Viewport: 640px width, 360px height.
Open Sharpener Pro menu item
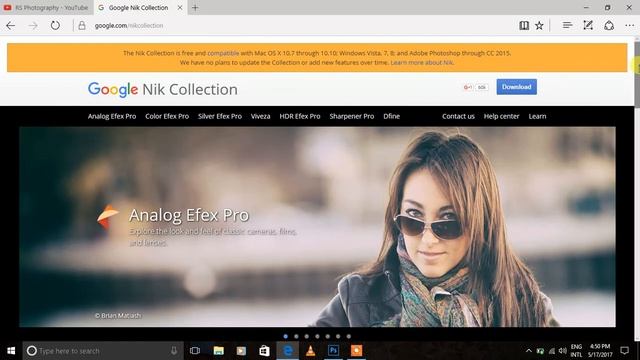351,116
